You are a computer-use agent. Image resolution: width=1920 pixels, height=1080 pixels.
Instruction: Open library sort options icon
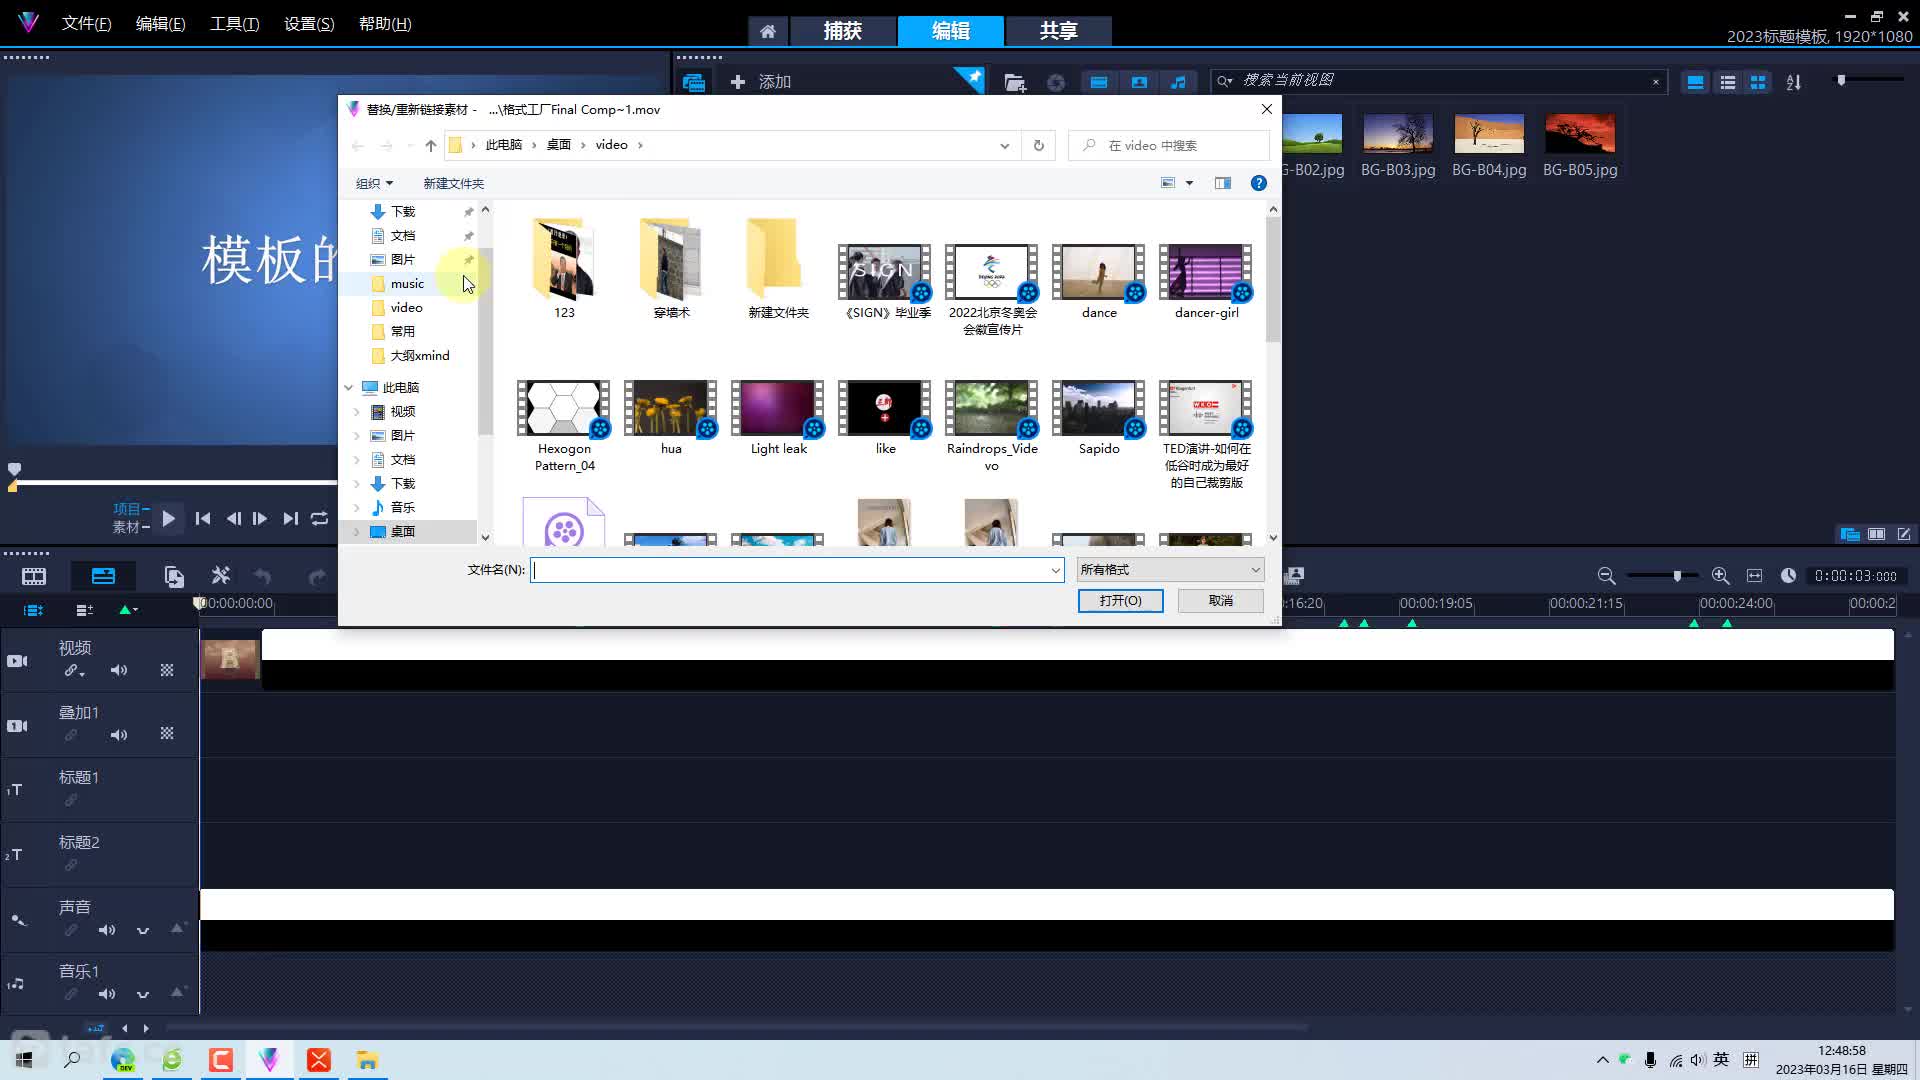(1794, 82)
